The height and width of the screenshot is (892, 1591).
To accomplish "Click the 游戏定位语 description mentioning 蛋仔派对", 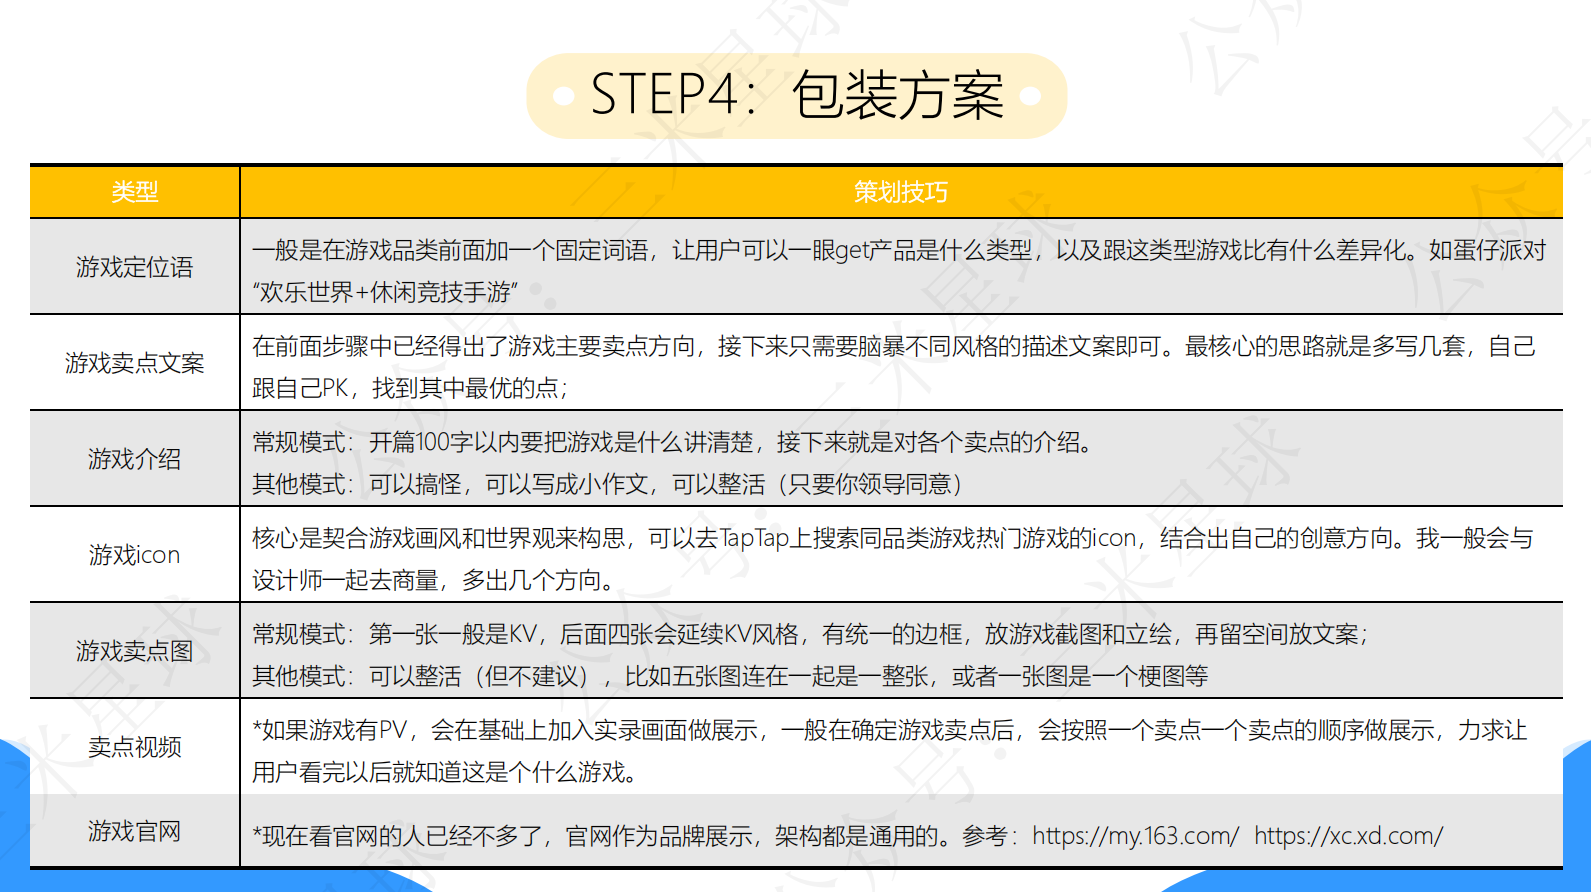I will pos(898,251).
